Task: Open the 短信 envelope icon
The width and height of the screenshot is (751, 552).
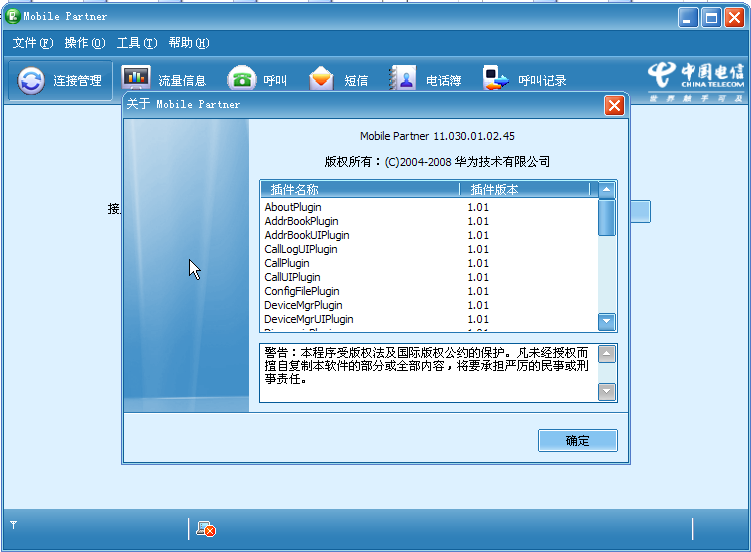Action: 321,78
